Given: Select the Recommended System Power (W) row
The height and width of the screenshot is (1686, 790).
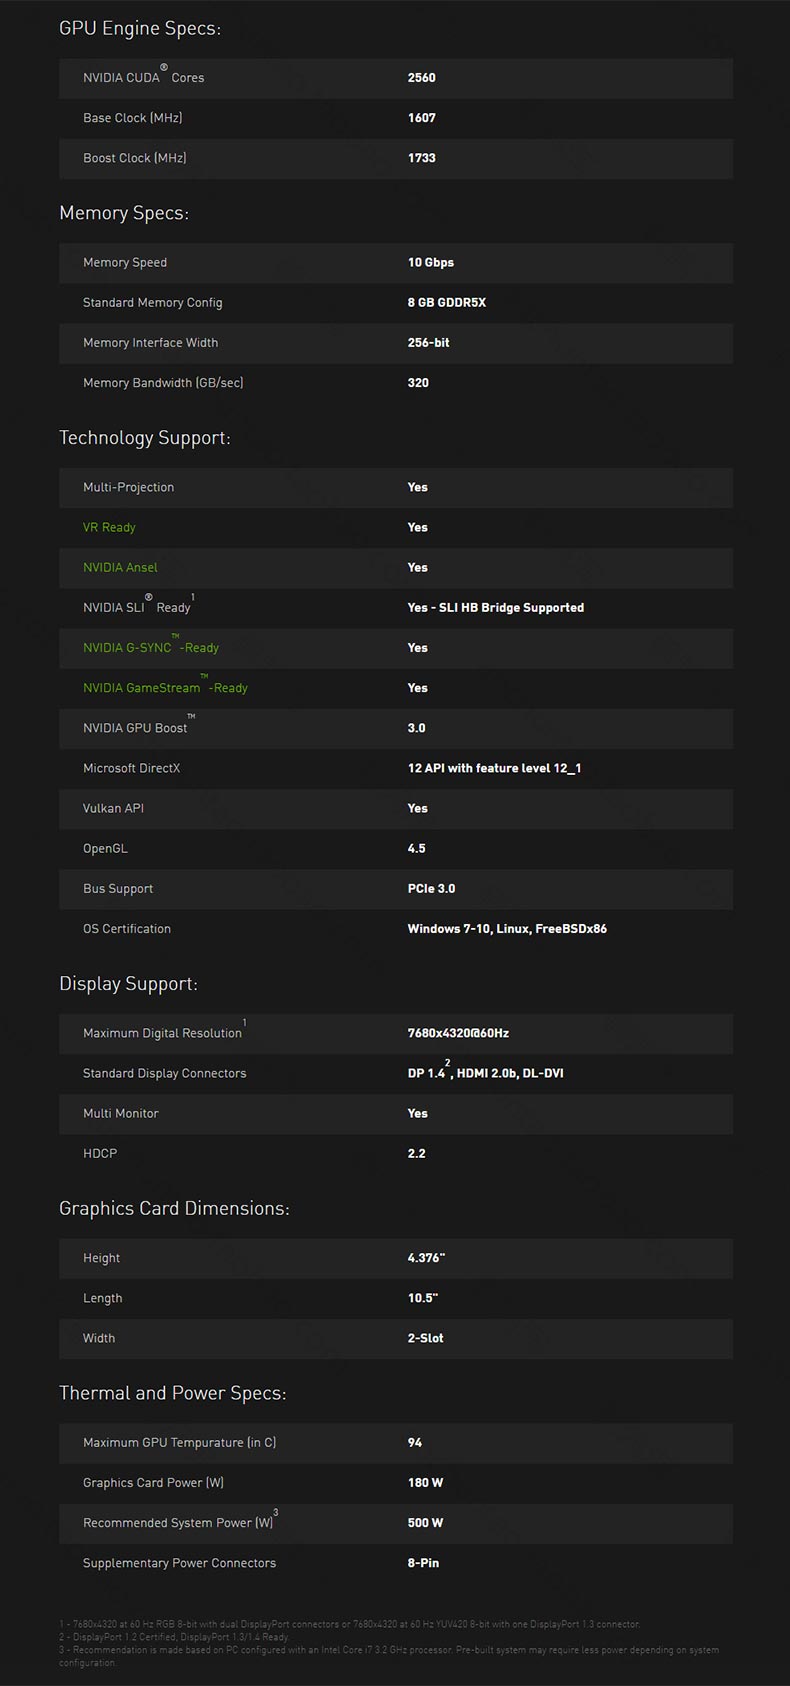Looking at the screenshot, I should pos(396,1523).
